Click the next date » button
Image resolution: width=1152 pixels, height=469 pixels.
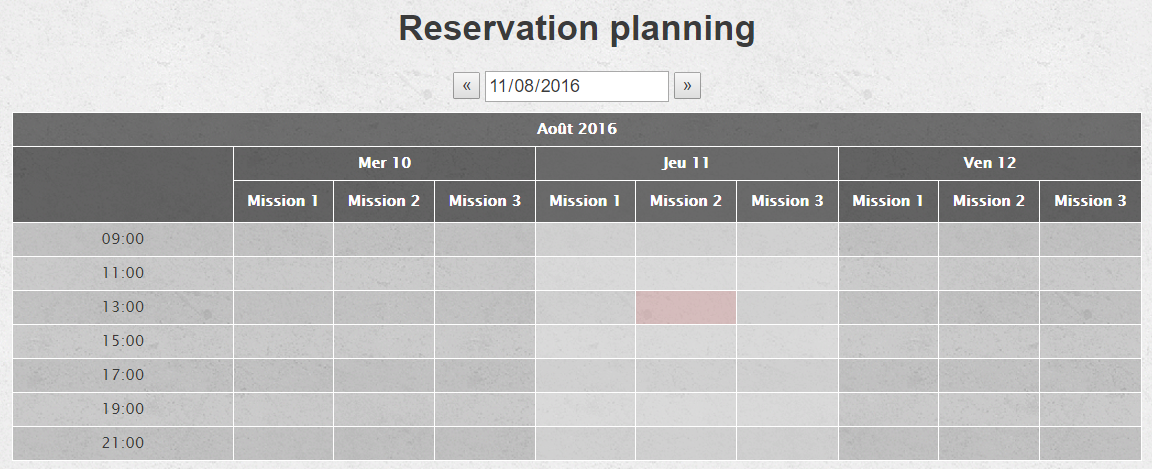pos(687,86)
